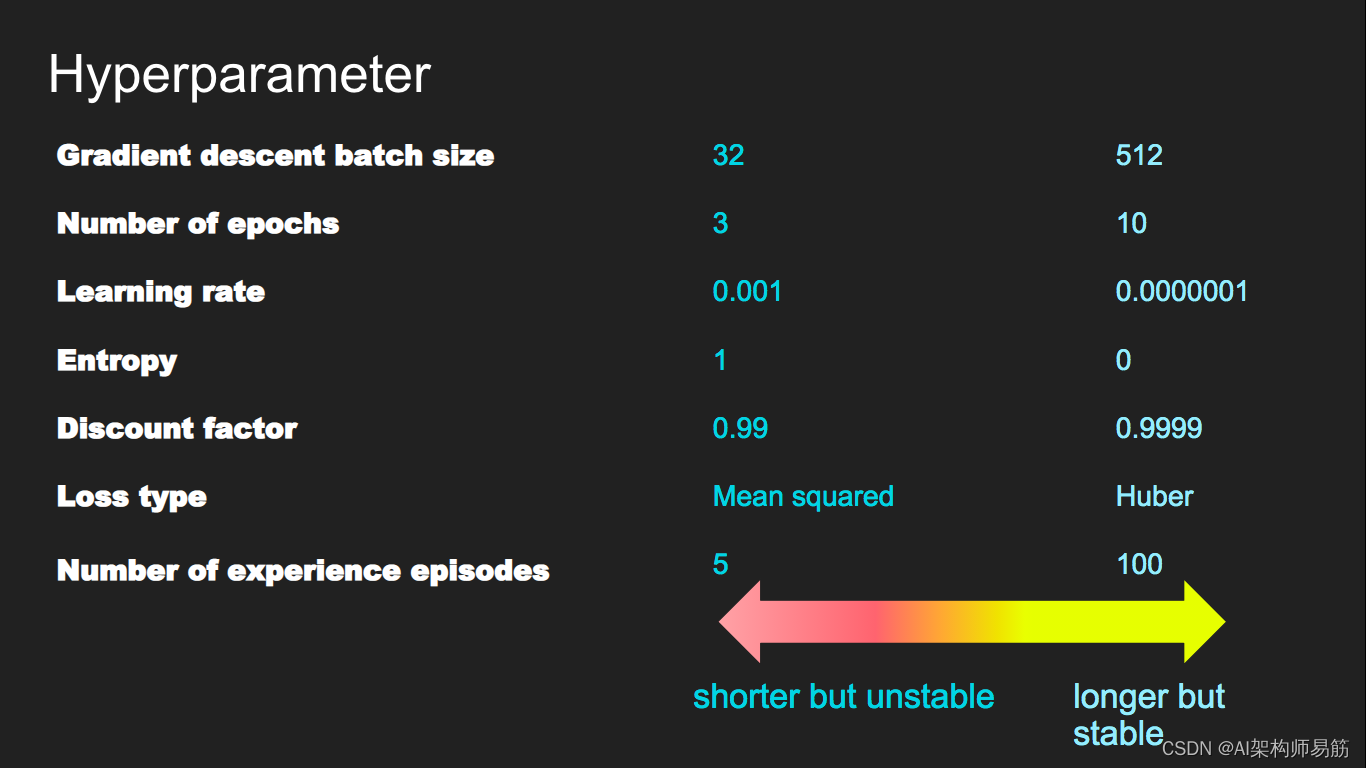The image size is (1366, 768).
Task: Click the Huber loss text
Action: [1154, 497]
